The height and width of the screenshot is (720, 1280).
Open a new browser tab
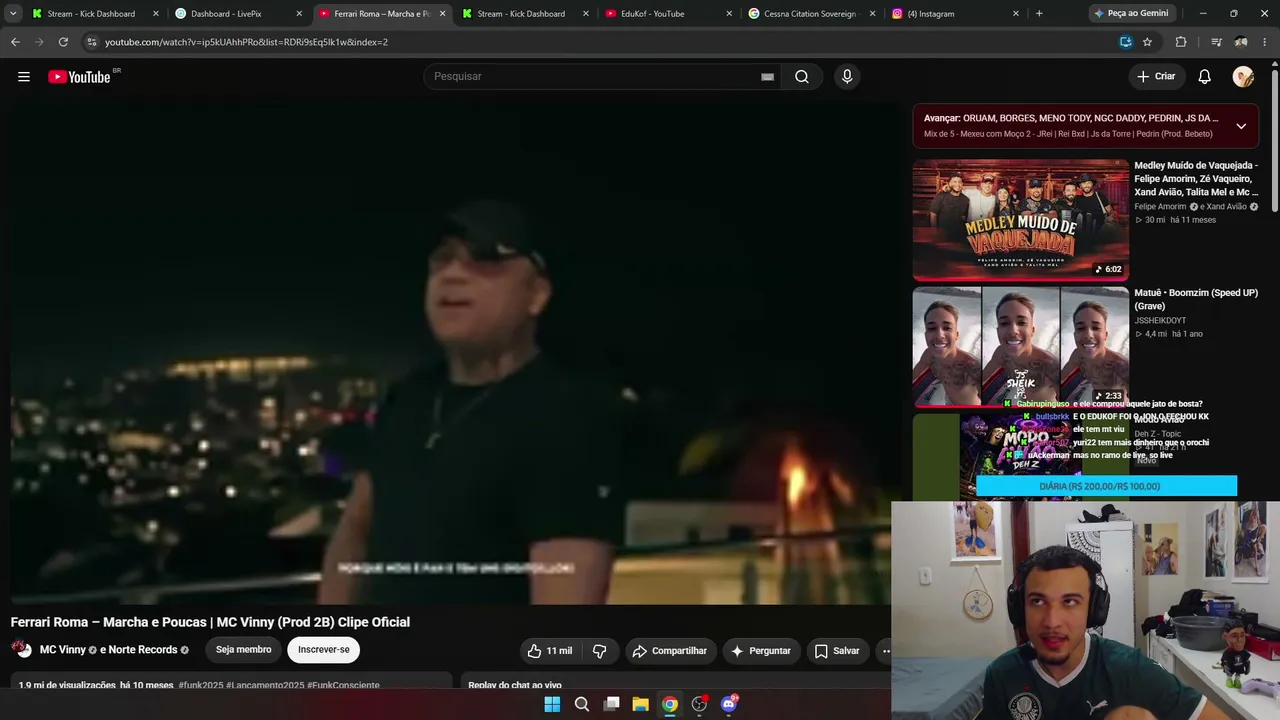1039,14
